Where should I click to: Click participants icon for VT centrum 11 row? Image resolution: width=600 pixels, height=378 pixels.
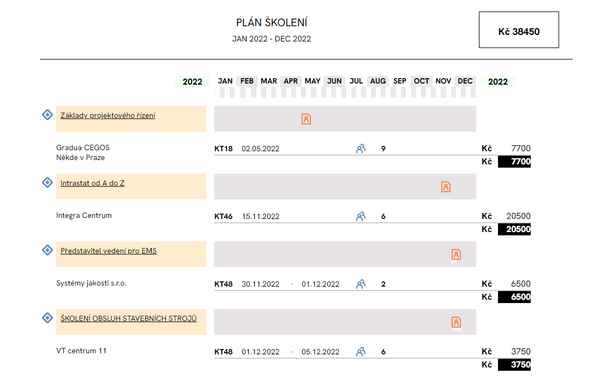[x=360, y=352]
